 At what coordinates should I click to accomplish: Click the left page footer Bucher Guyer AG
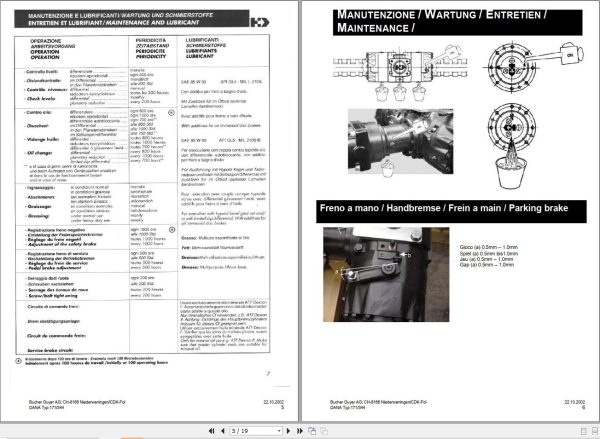[x=77, y=402]
